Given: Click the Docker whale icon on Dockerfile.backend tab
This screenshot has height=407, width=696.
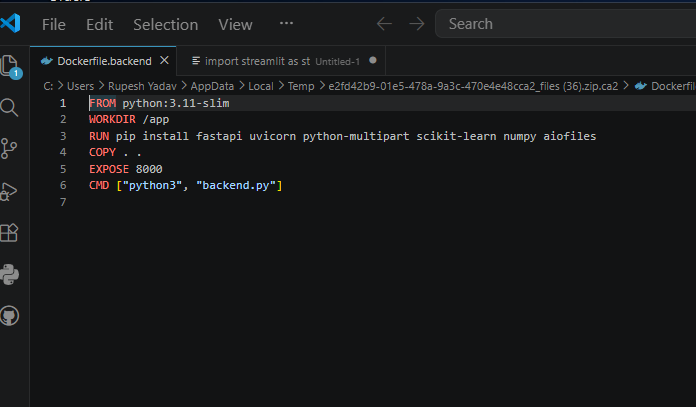Looking at the screenshot, I should coord(47,61).
